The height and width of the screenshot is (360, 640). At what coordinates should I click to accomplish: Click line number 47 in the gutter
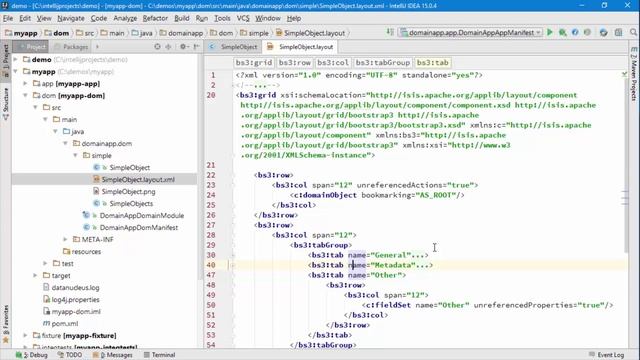pos(211,275)
